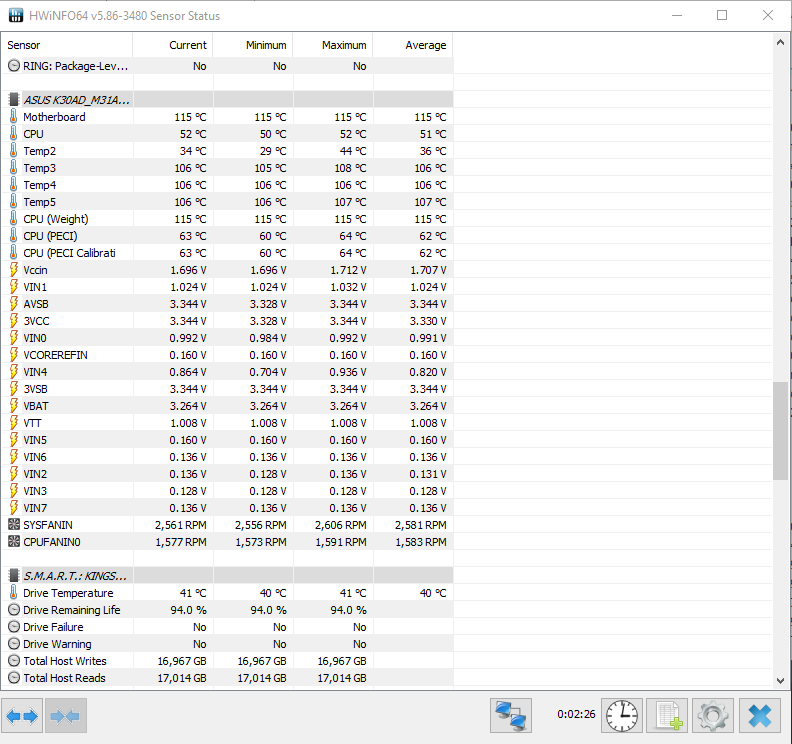Select the VIN7 voltage row
Screen dimensions: 792x744
coord(227,508)
